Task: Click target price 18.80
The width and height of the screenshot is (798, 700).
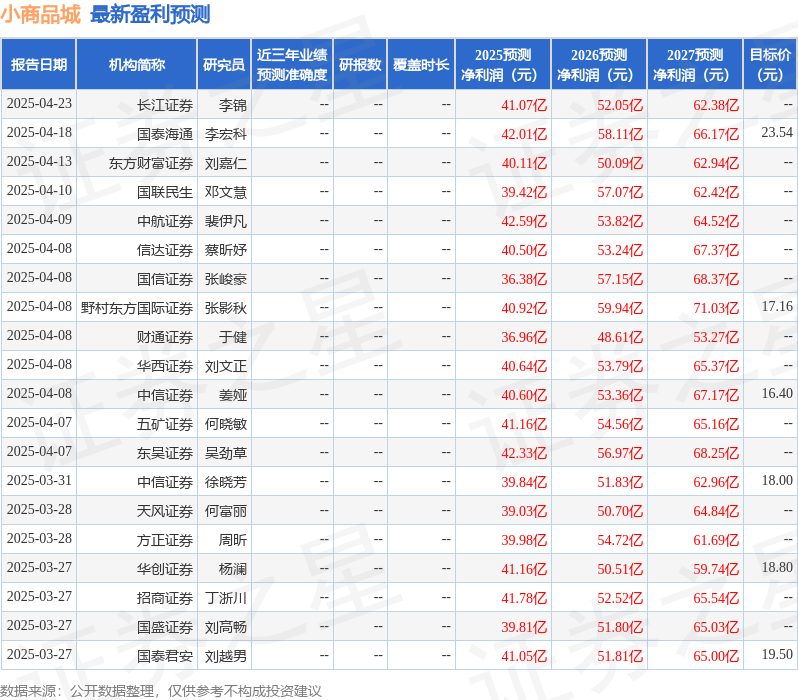Action: [777, 568]
